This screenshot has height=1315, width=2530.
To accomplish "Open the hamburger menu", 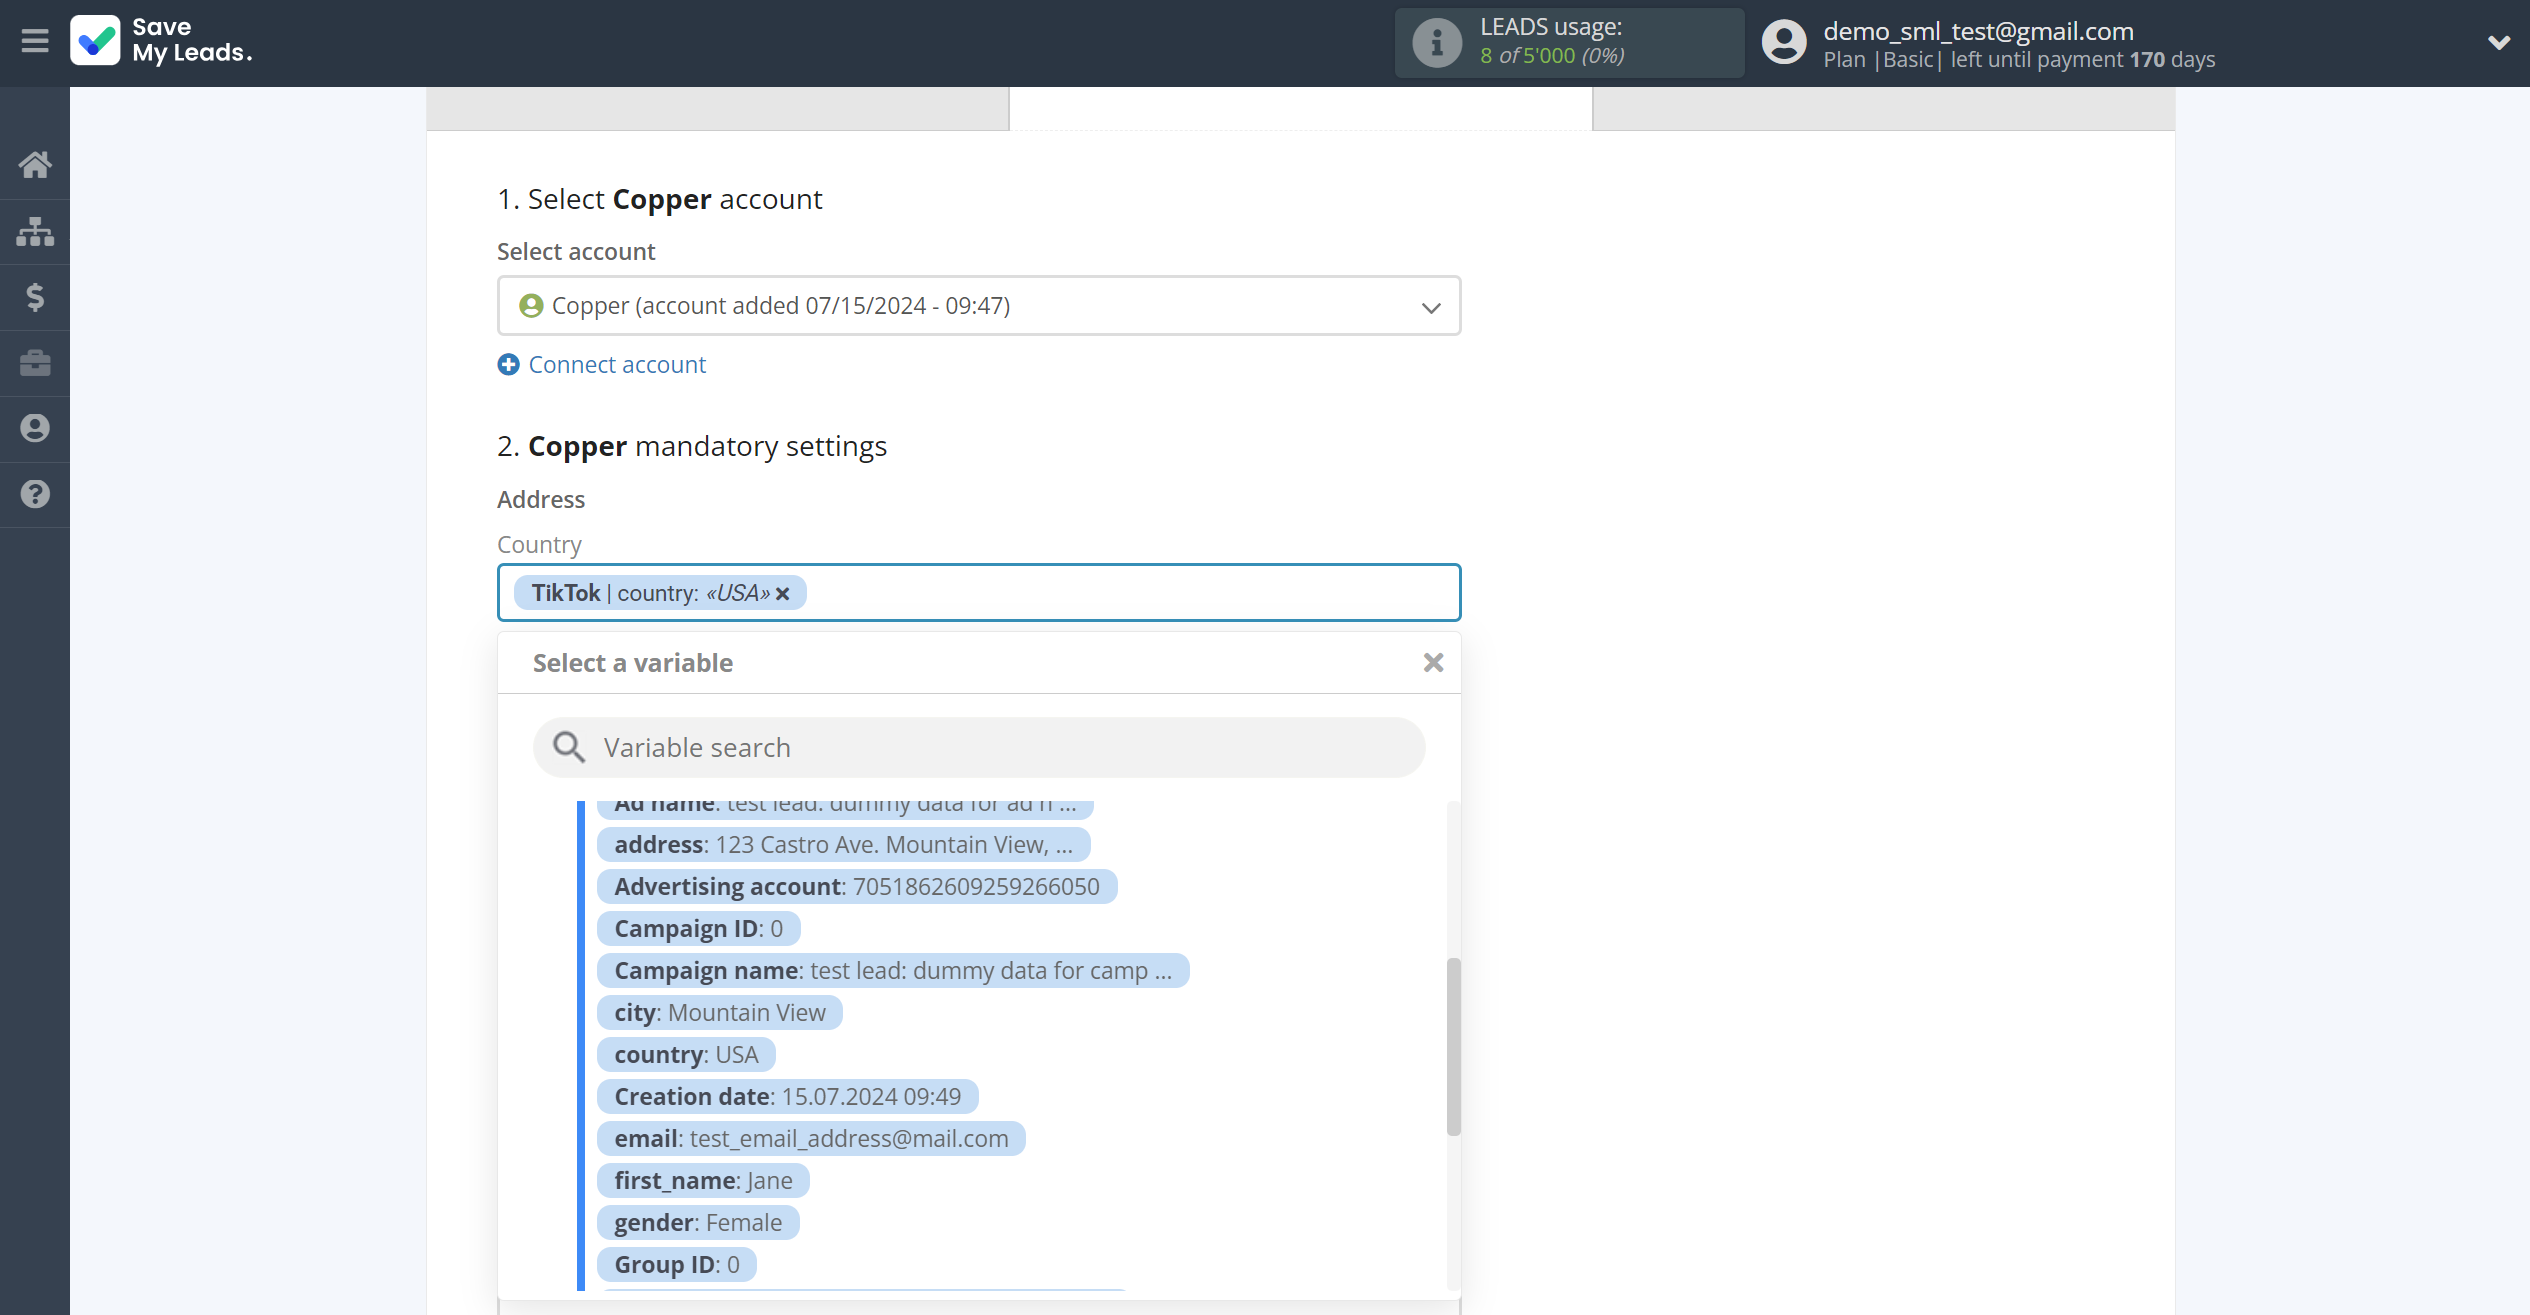I will click(x=35, y=41).
